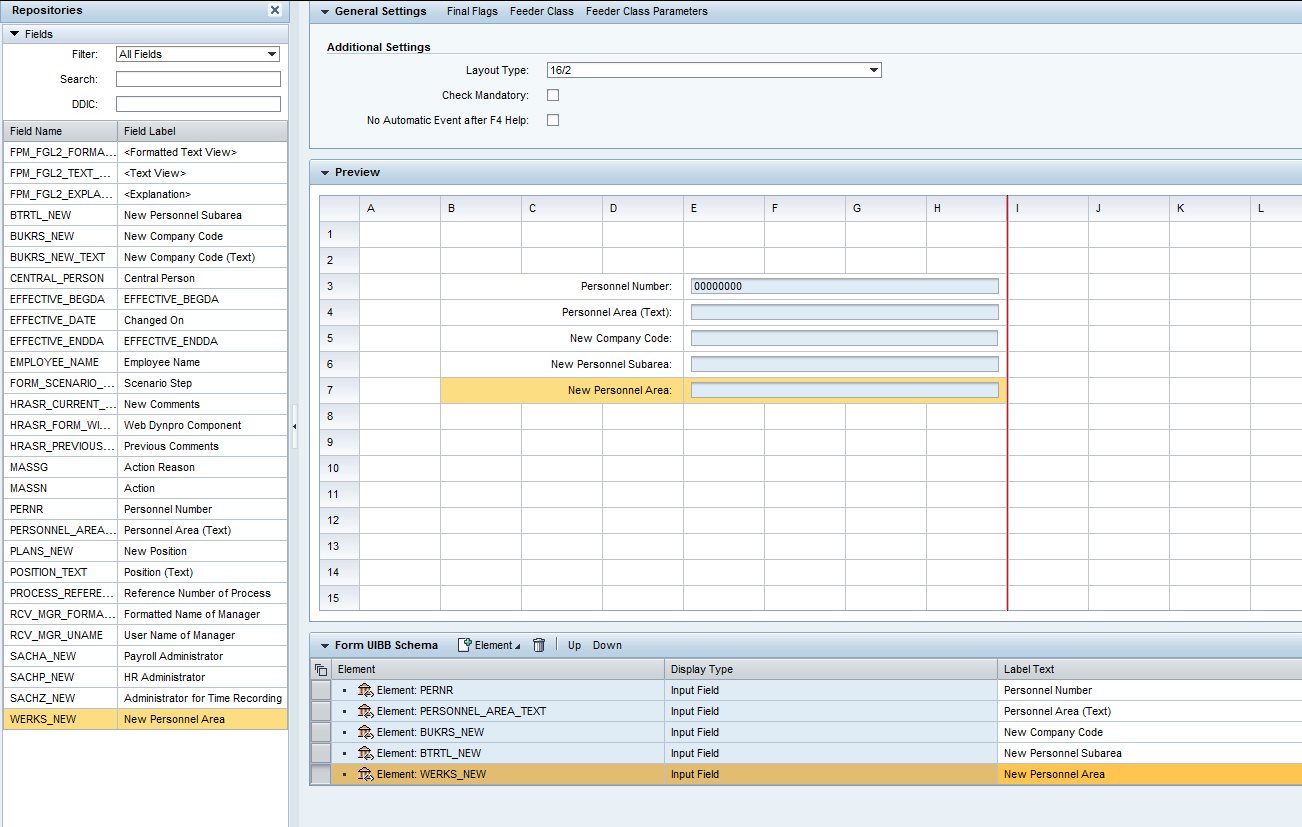Viewport: 1302px width, 827px height.
Task: Select the row selector for Element: BUKRS_NEW
Action: [x=321, y=732]
